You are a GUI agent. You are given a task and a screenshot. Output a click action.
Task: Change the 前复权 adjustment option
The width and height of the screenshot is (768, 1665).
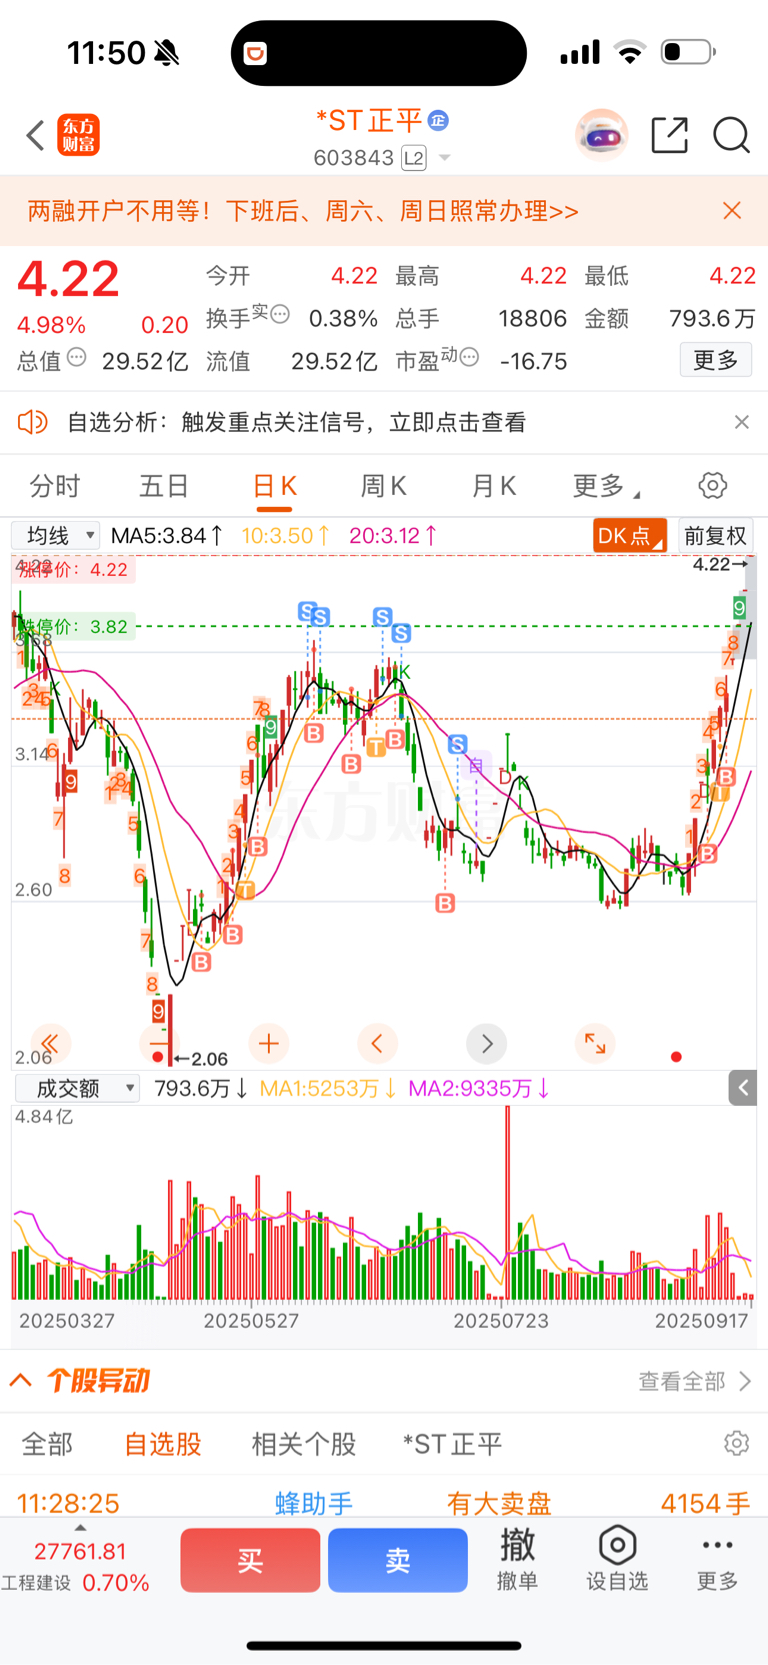pos(716,536)
